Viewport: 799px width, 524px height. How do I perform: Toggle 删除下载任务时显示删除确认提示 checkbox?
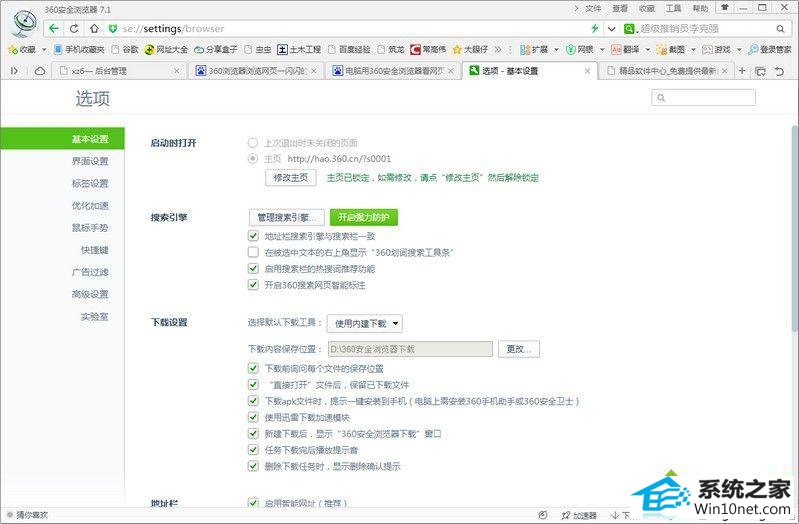click(x=253, y=465)
